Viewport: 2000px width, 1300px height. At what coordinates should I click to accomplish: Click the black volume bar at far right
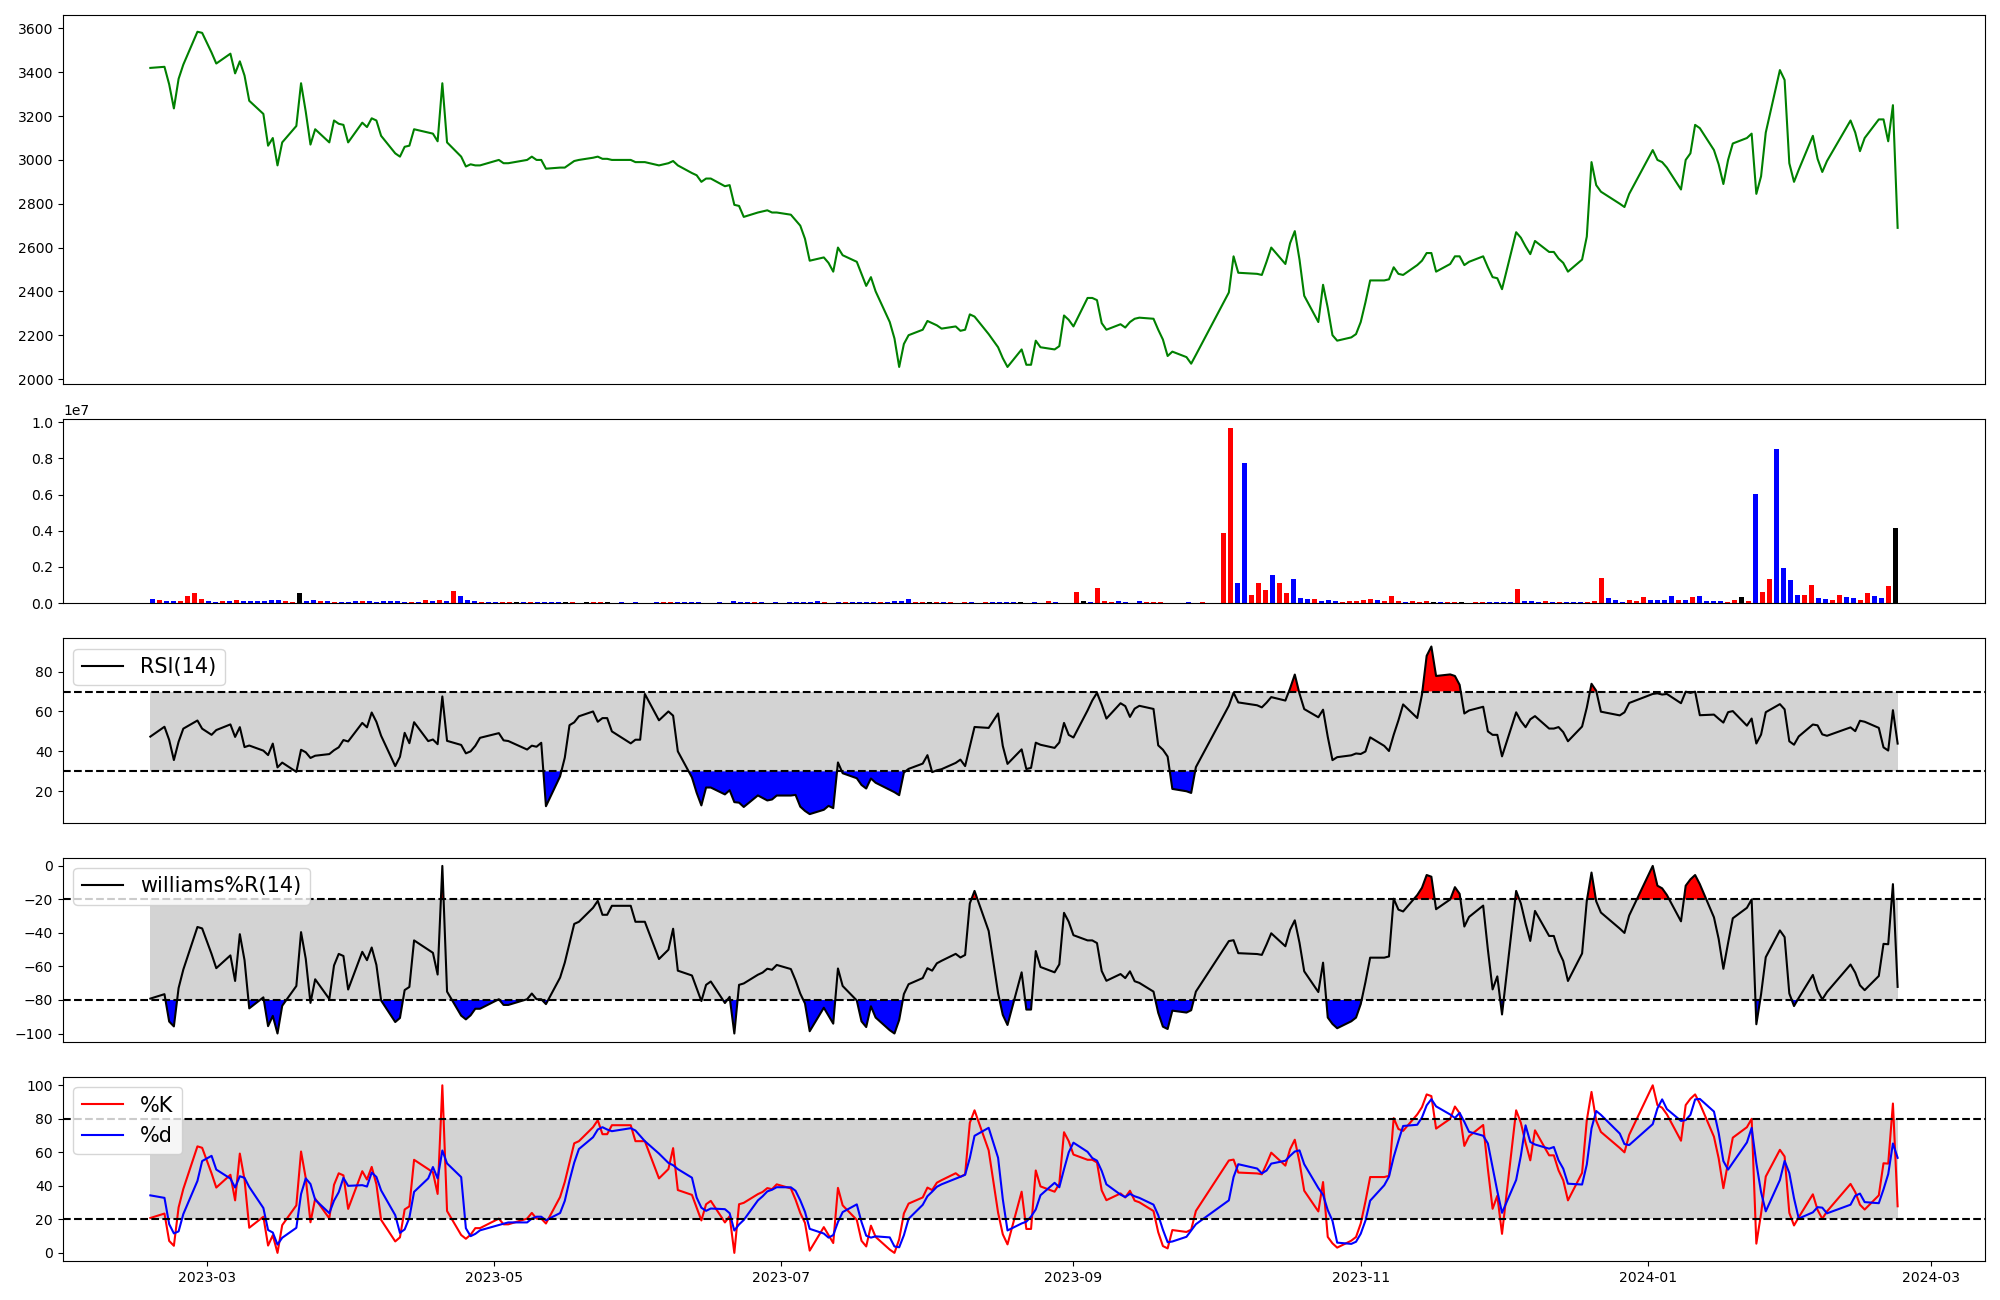pos(1895,568)
